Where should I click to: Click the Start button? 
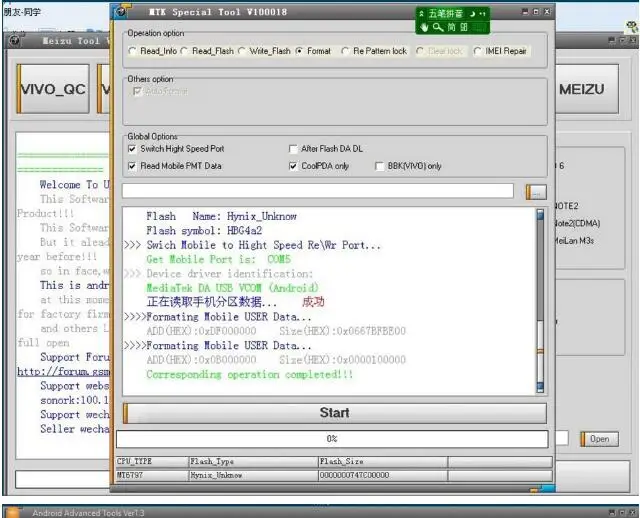335,413
